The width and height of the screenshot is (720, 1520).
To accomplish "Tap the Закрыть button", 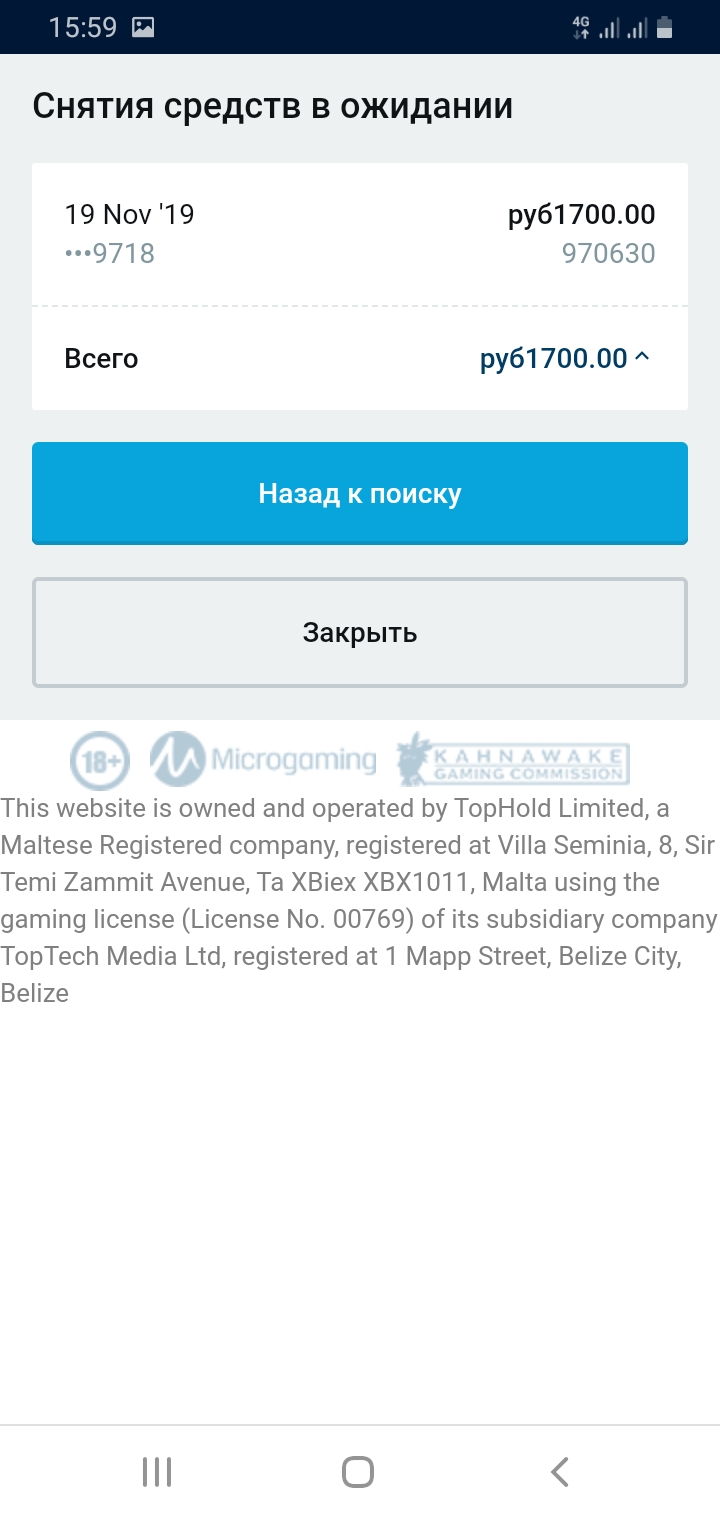I will pos(360,632).
